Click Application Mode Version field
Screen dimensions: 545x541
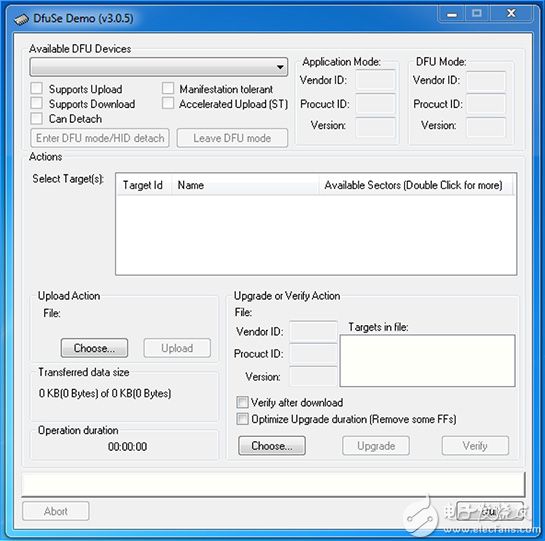tap(375, 127)
